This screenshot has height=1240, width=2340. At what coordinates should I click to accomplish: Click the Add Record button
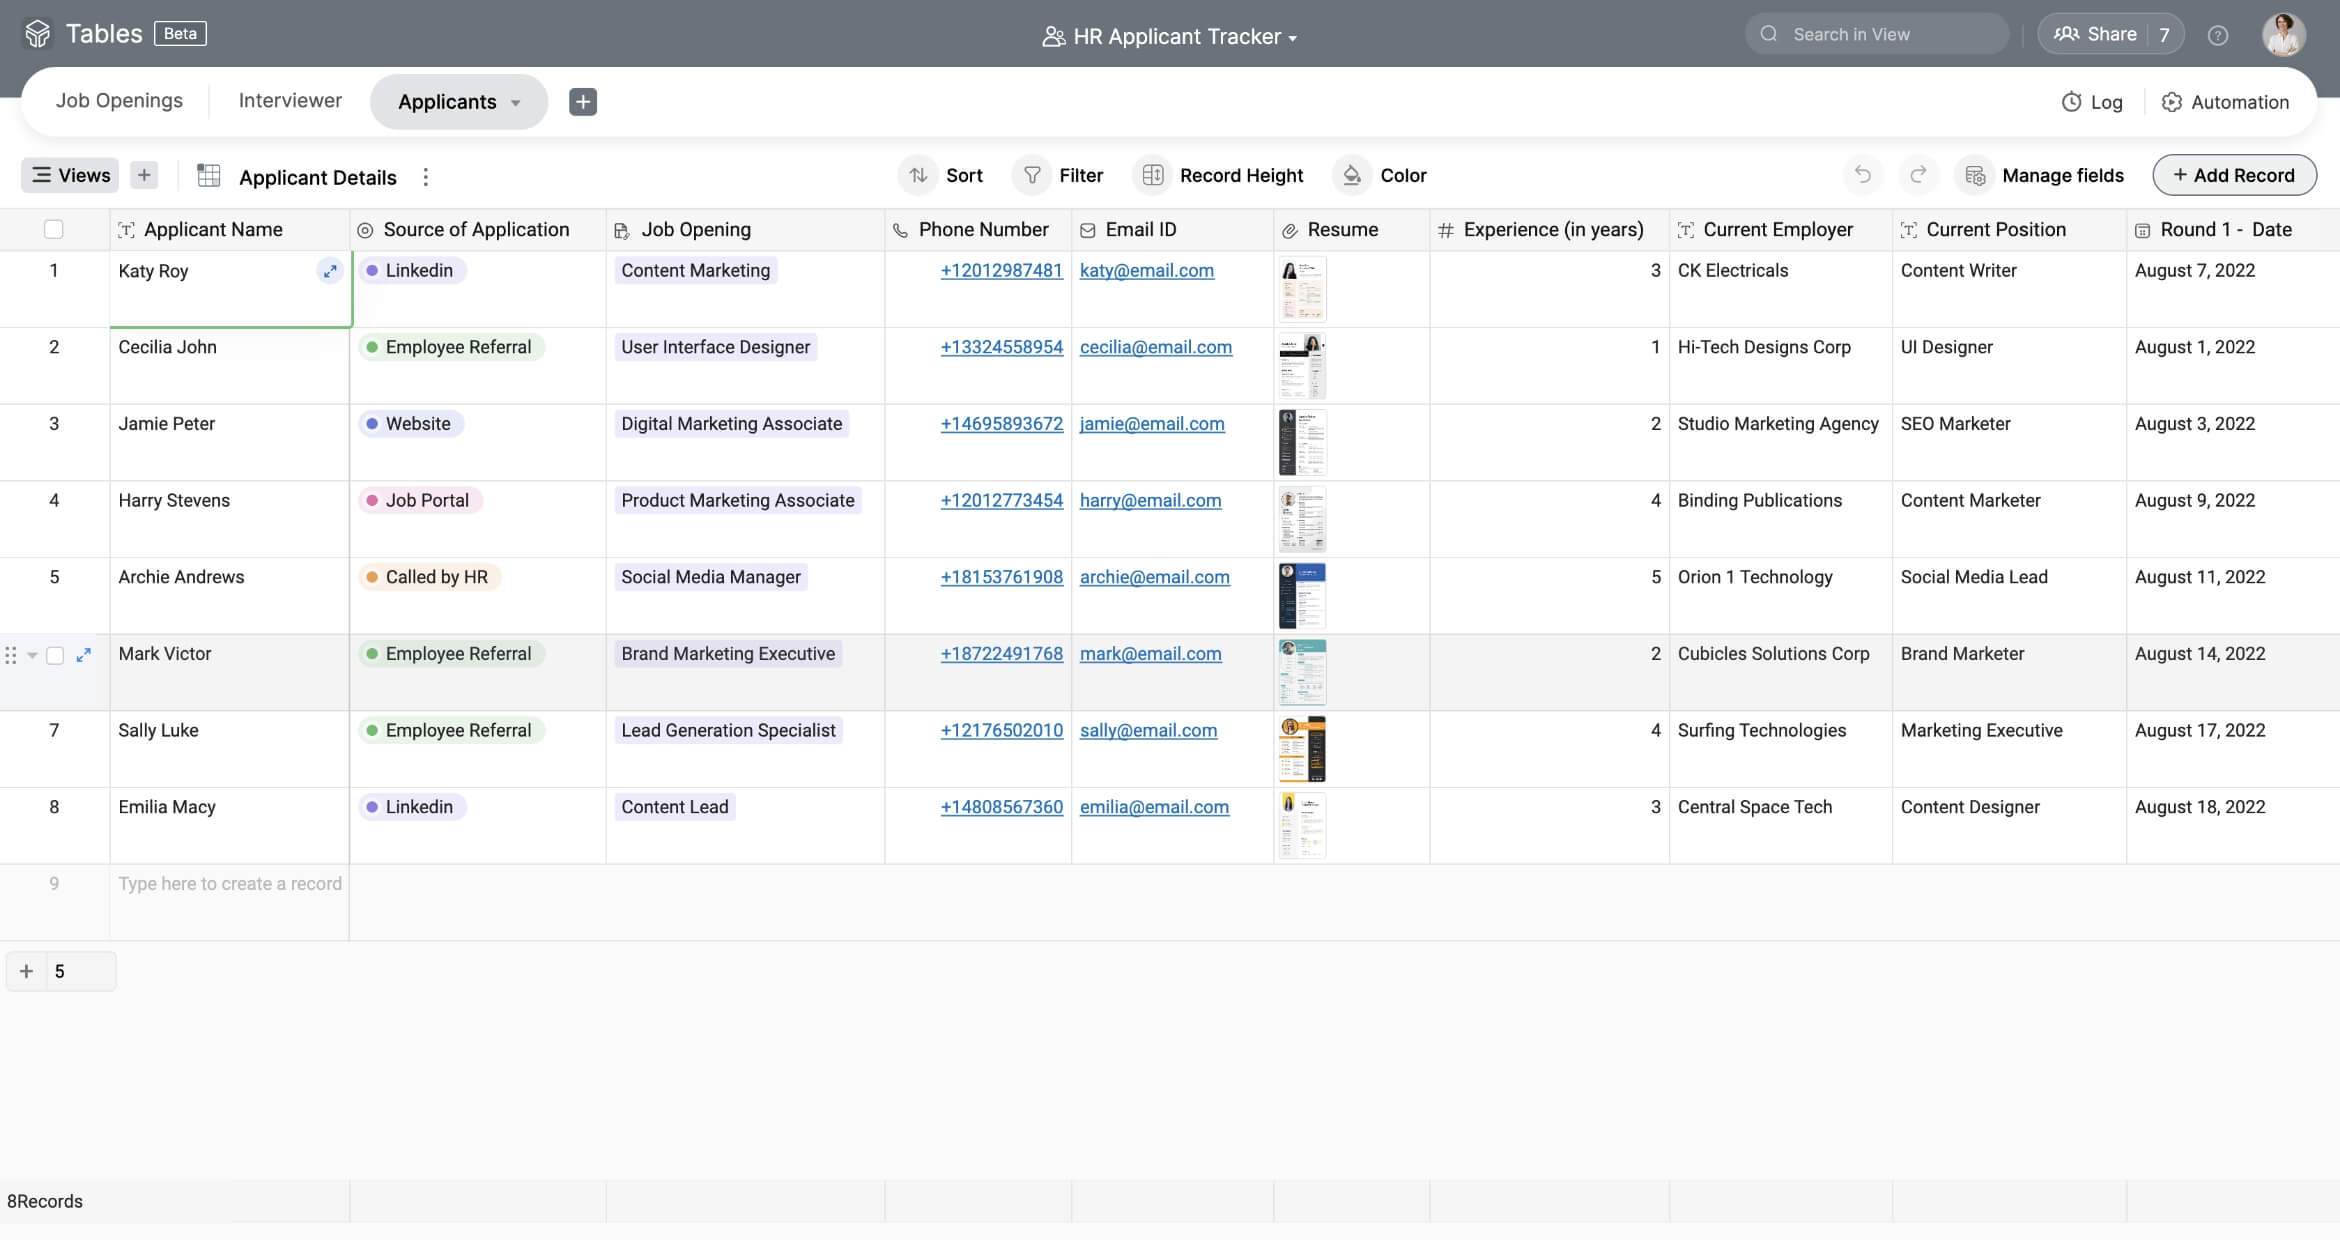click(2234, 175)
